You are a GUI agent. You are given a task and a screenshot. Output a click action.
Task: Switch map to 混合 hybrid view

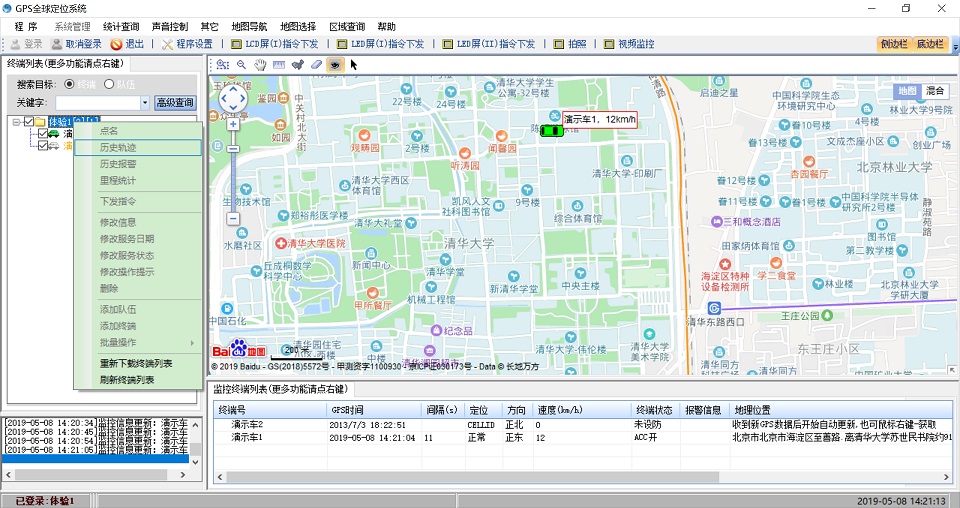[935, 91]
